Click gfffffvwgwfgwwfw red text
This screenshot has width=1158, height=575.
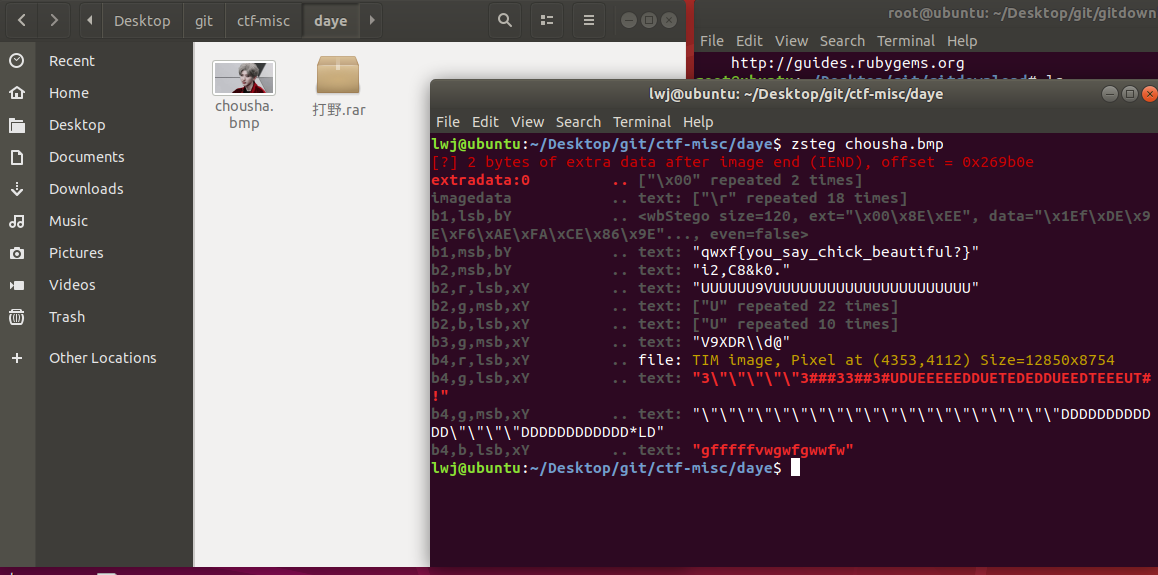[773, 450]
